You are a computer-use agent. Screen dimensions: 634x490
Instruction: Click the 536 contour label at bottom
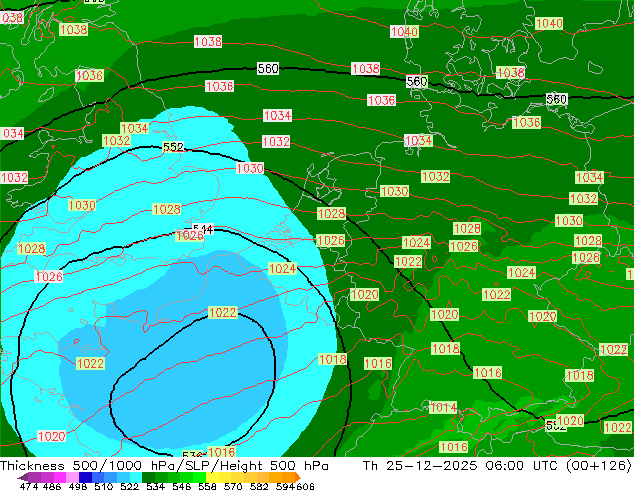[x=192, y=456]
